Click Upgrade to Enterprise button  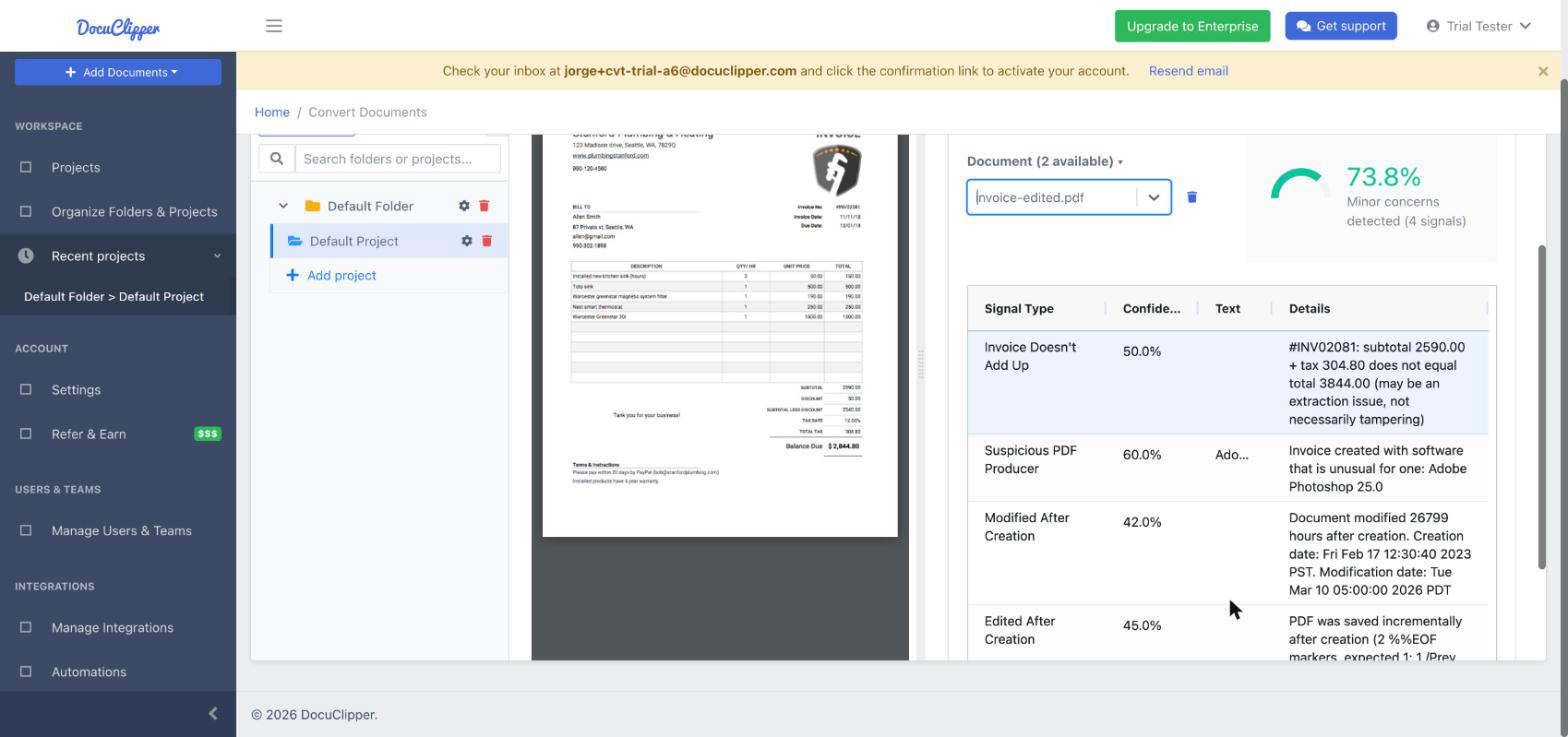coord(1192,26)
